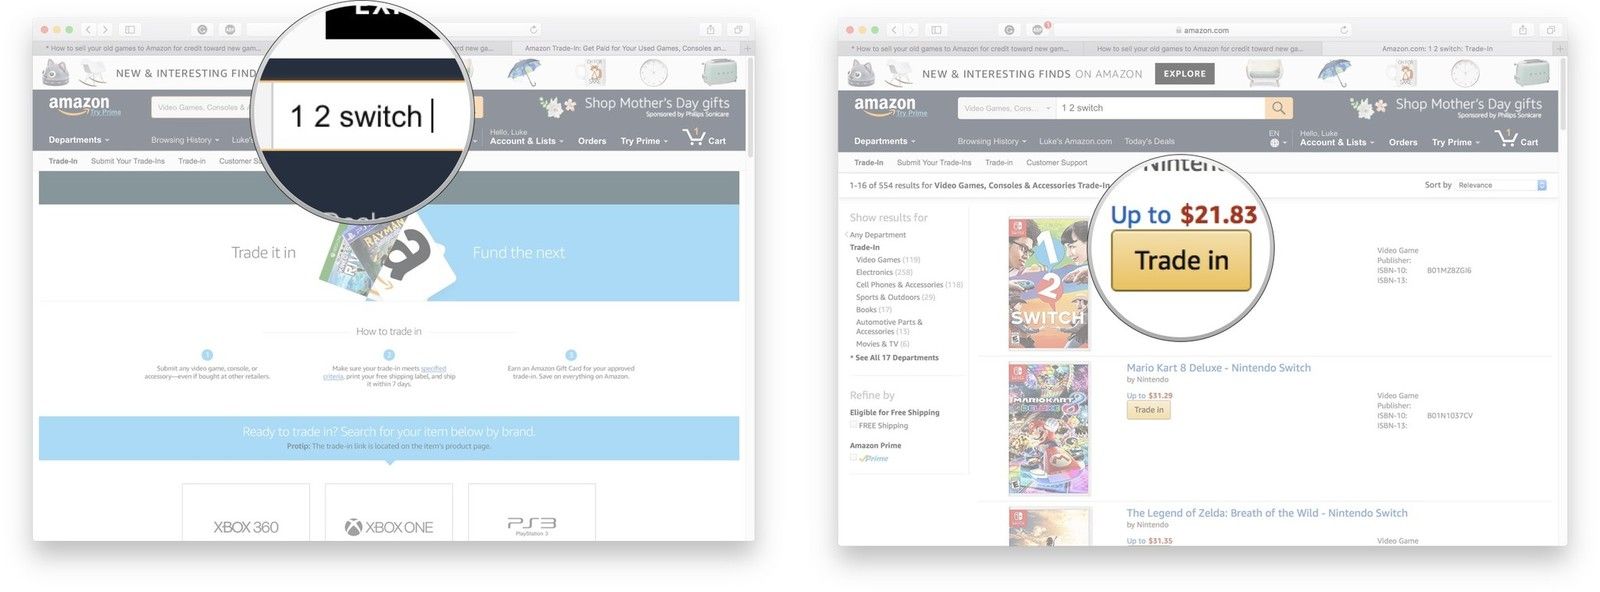Open Mario Kart 8 Deluxe product link
The height and width of the screenshot is (592, 1600).
[x=1218, y=368]
